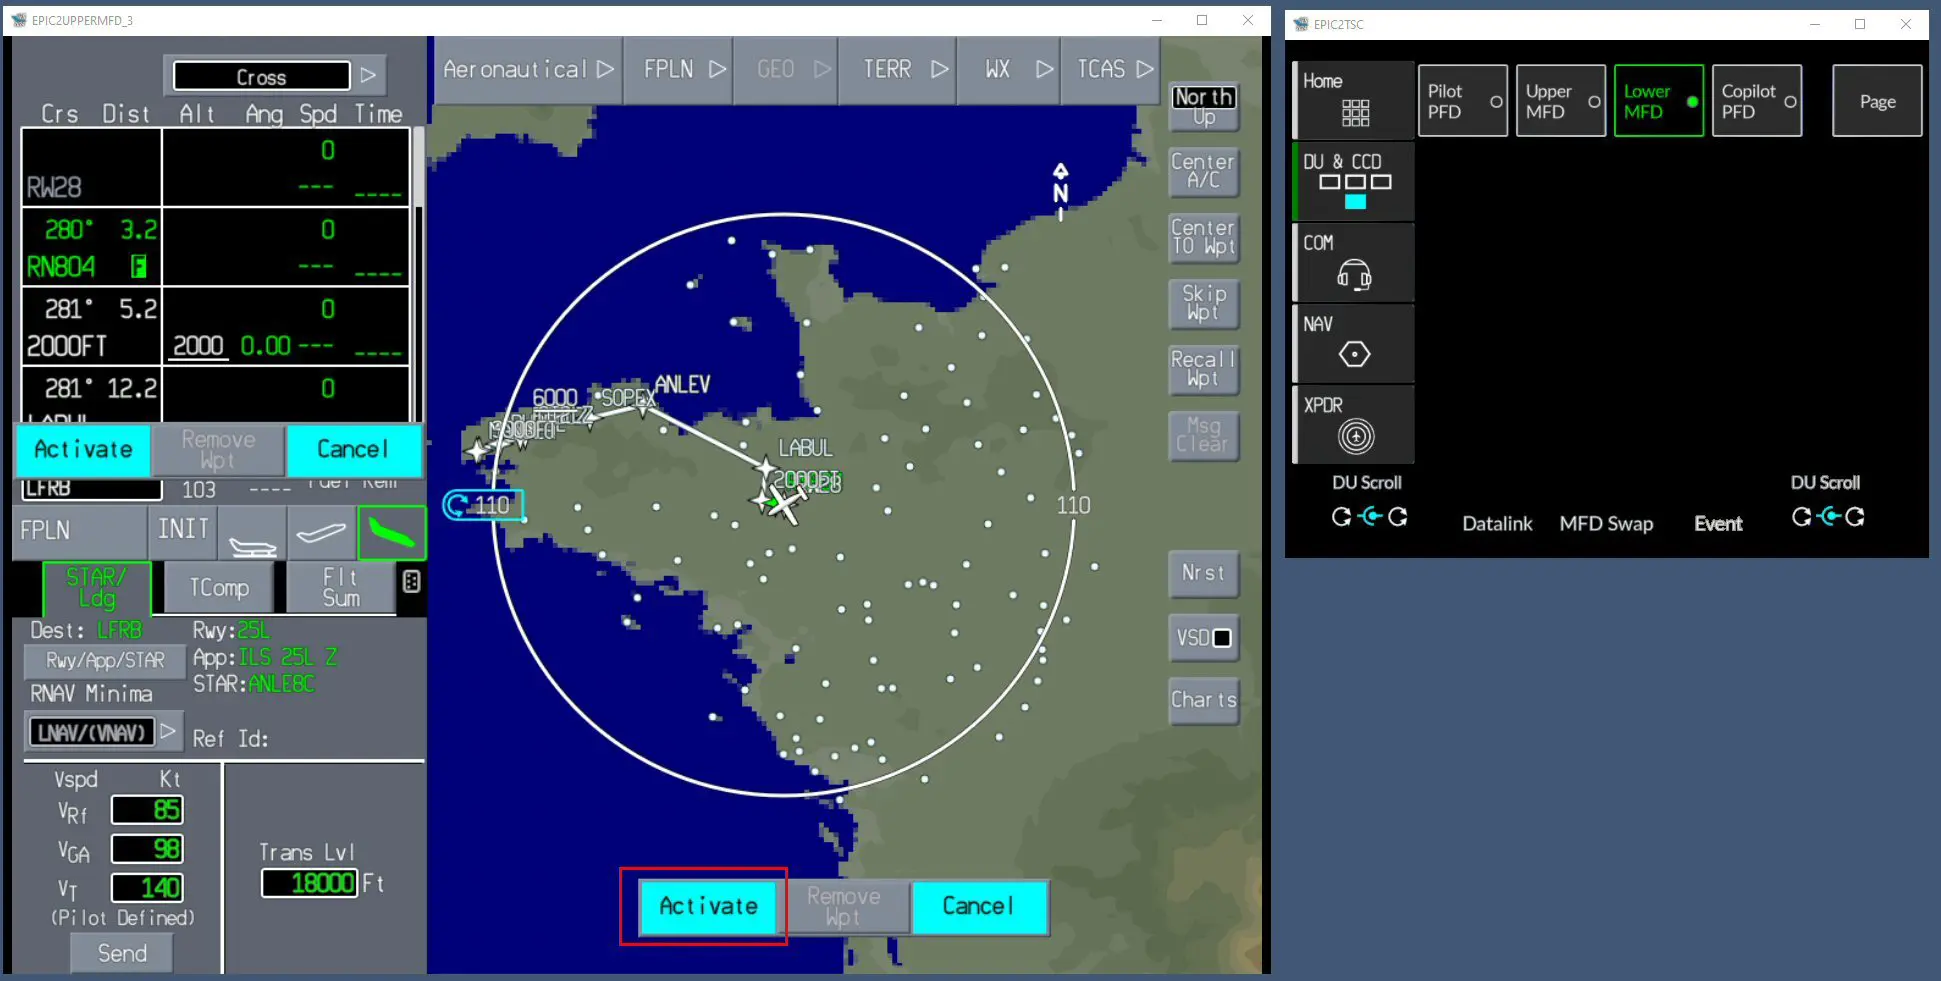The width and height of the screenshot is (1941, 981).
Task: Click MFD Swap button
Action: tap(1606, 524)
